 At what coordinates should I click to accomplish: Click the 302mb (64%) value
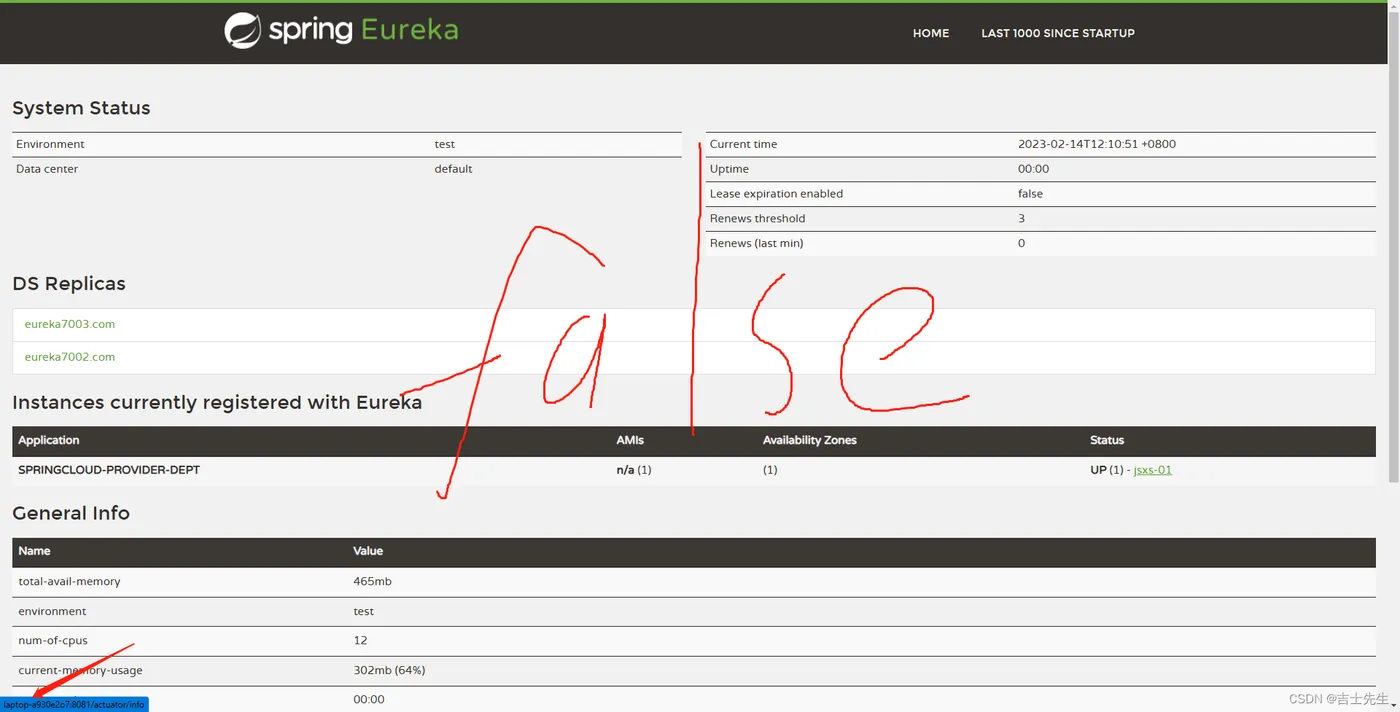389,670
